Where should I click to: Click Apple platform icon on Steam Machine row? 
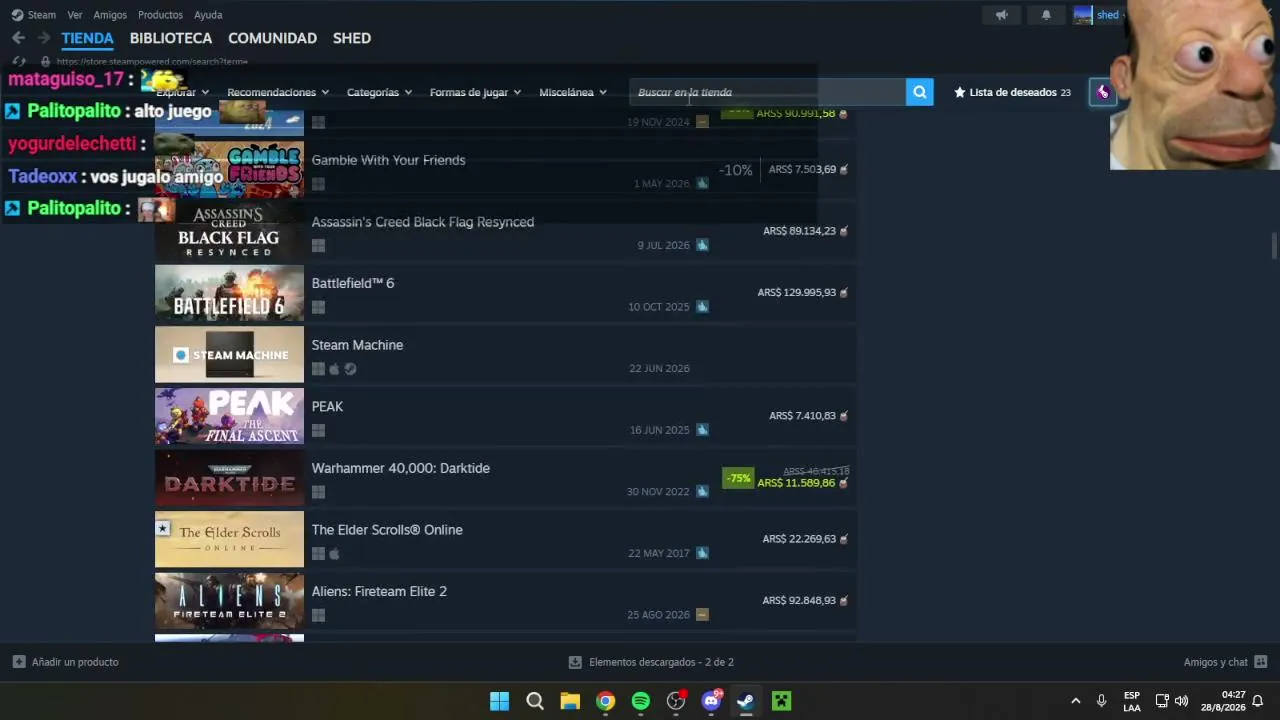coord(334,369)
